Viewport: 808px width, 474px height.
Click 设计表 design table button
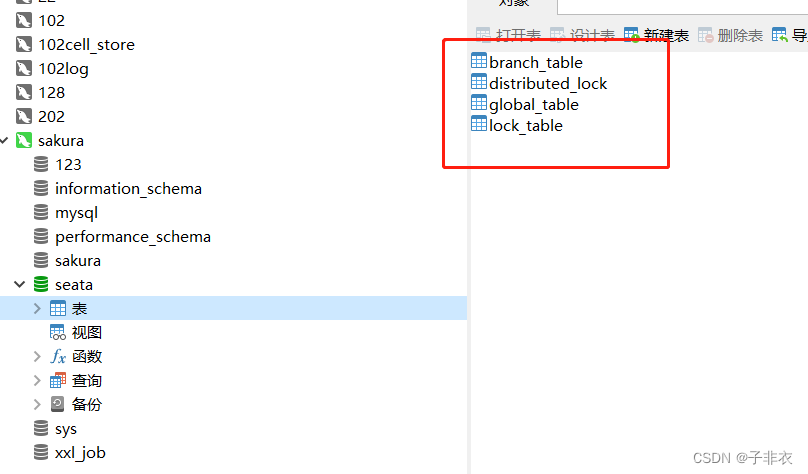pos(582,35)
